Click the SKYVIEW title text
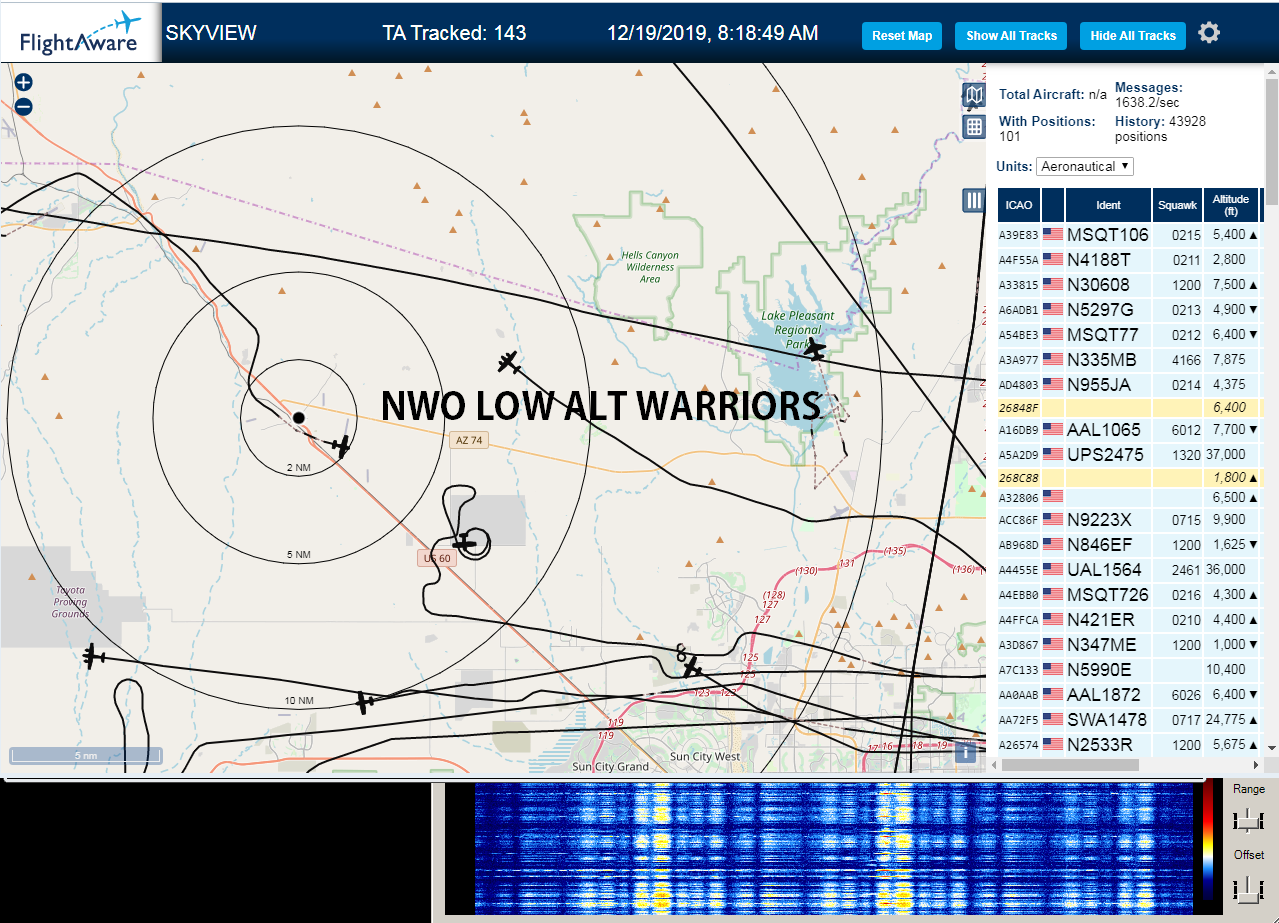The image size is (1279, 923). (211, 33)
